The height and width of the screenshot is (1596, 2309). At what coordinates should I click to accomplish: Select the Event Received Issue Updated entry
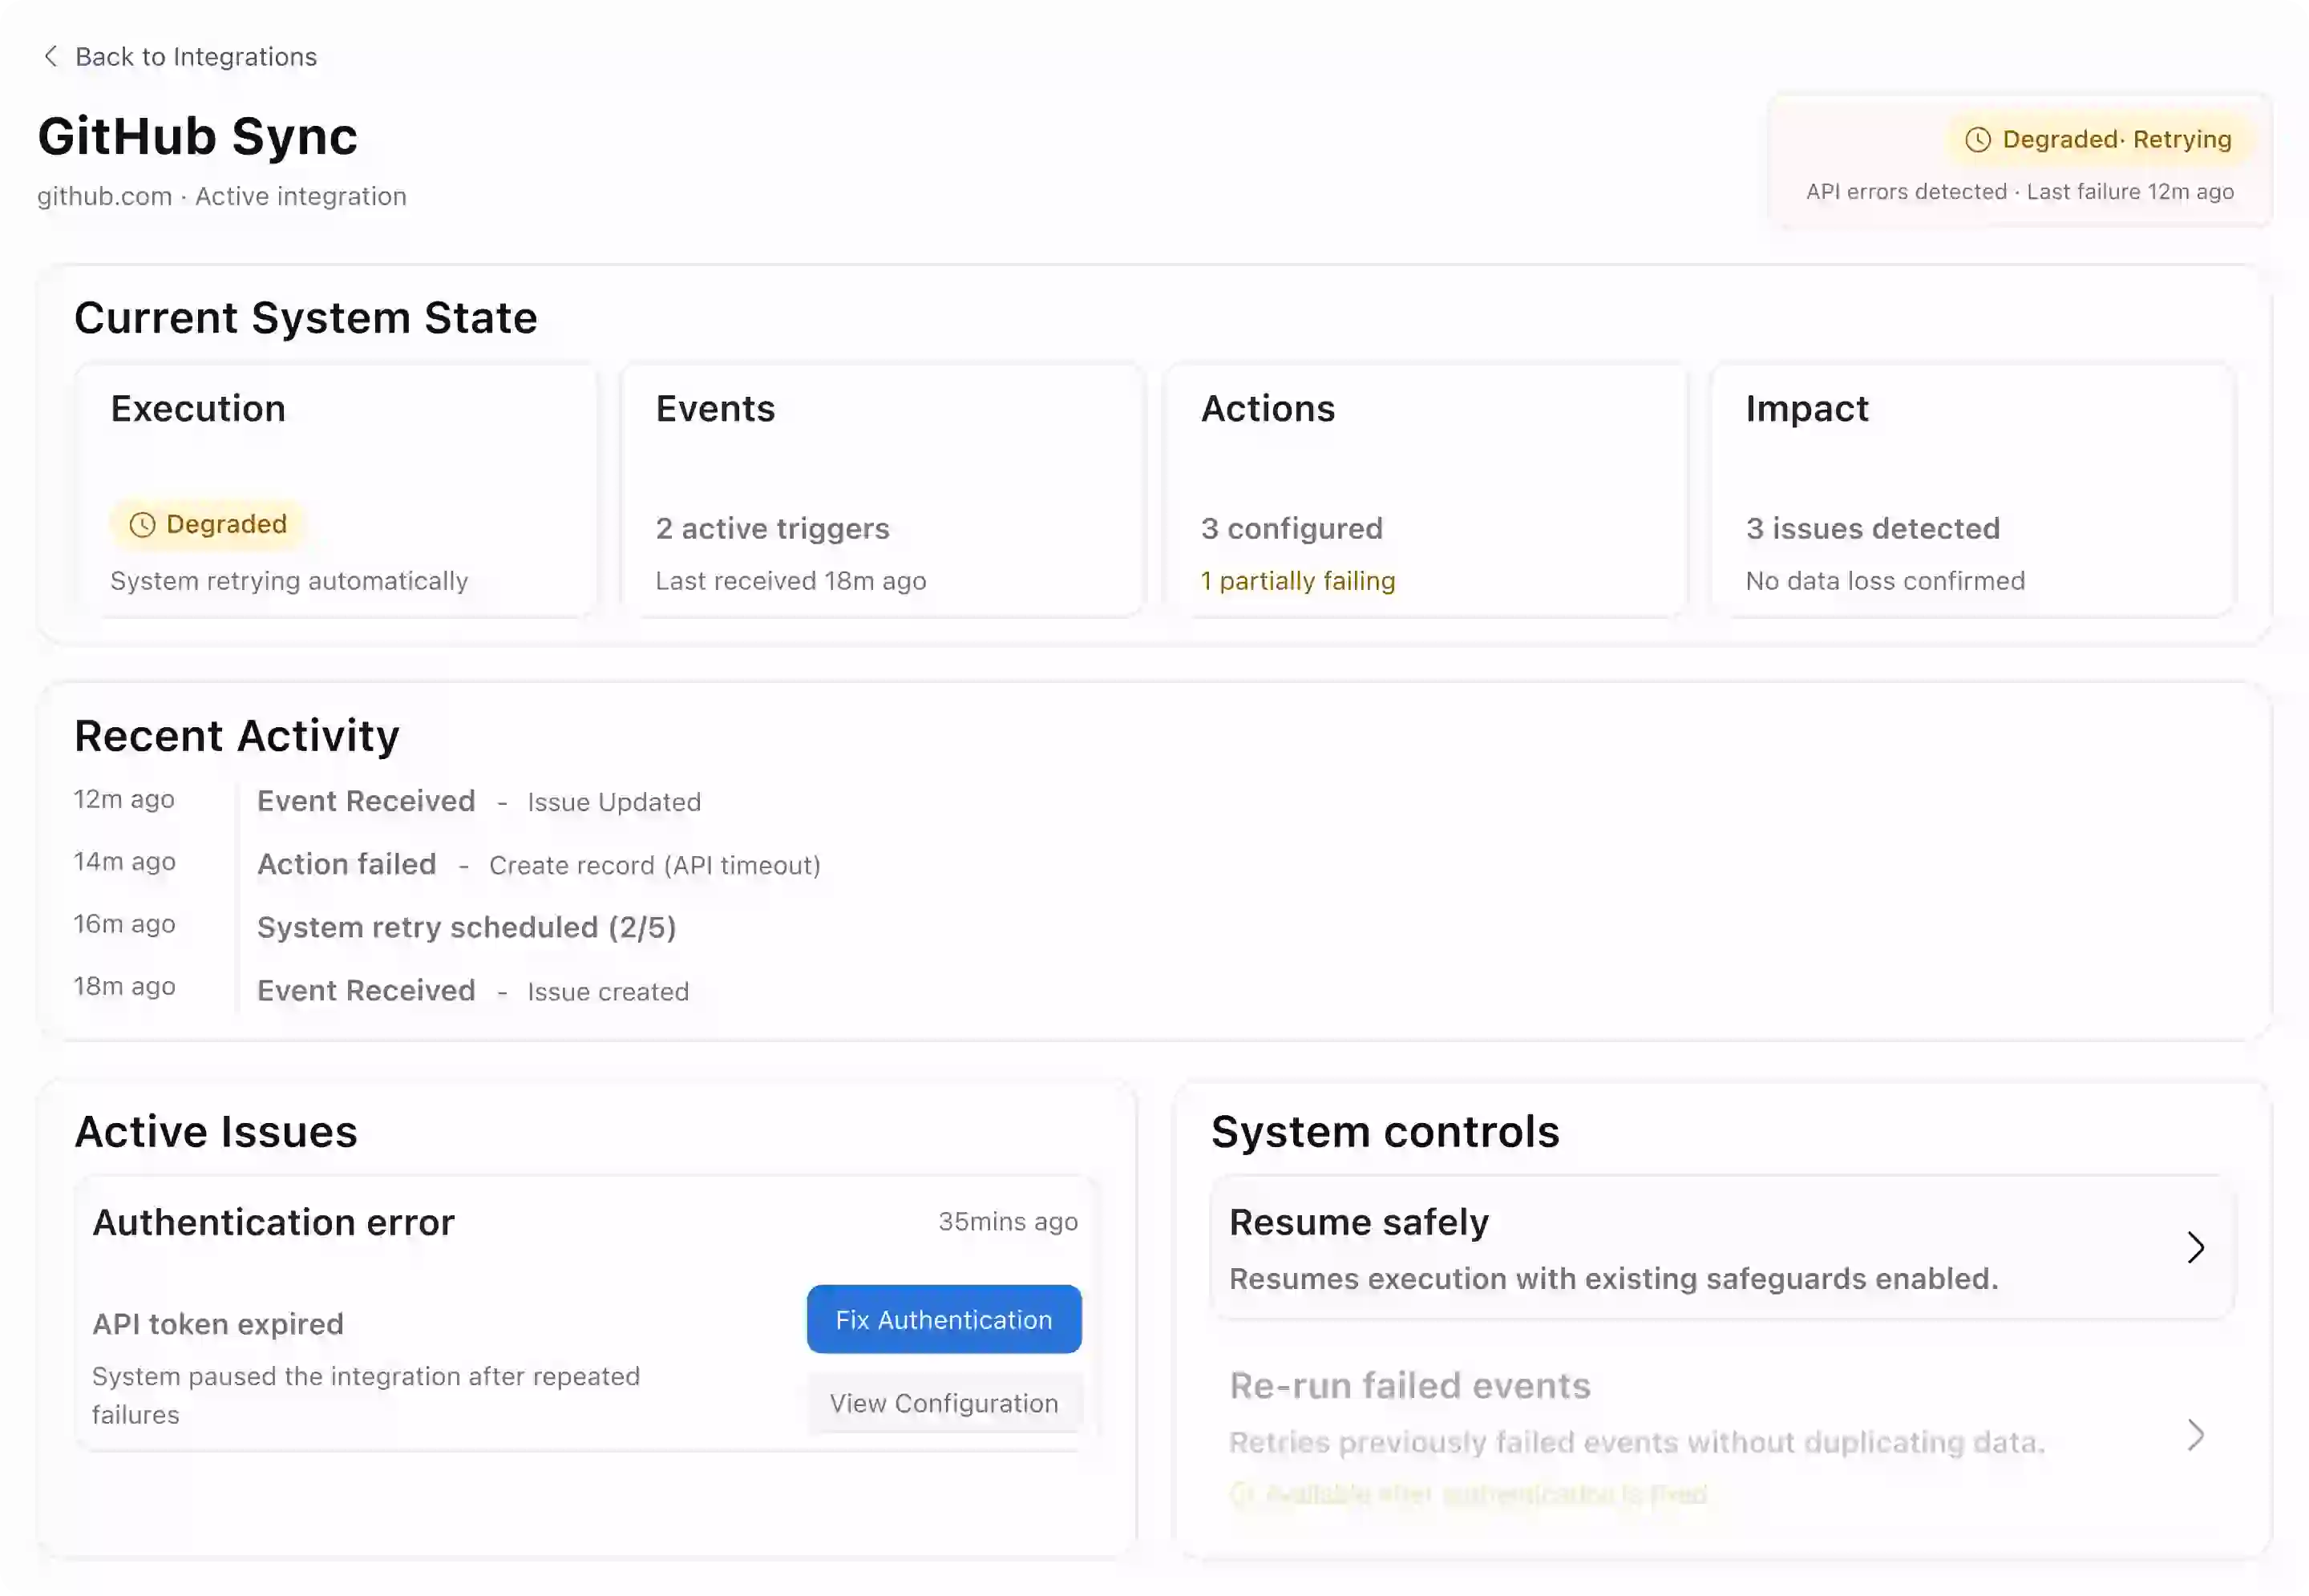pos(366,801)
